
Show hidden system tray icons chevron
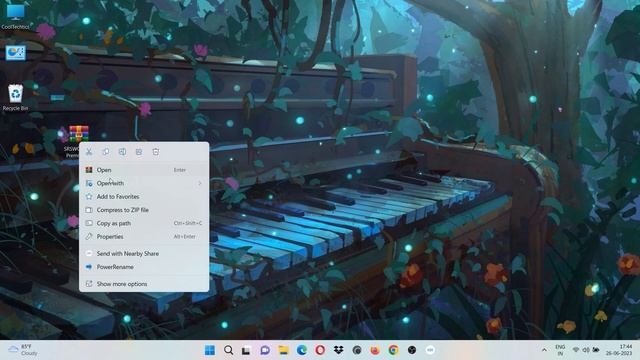[544, 350]
